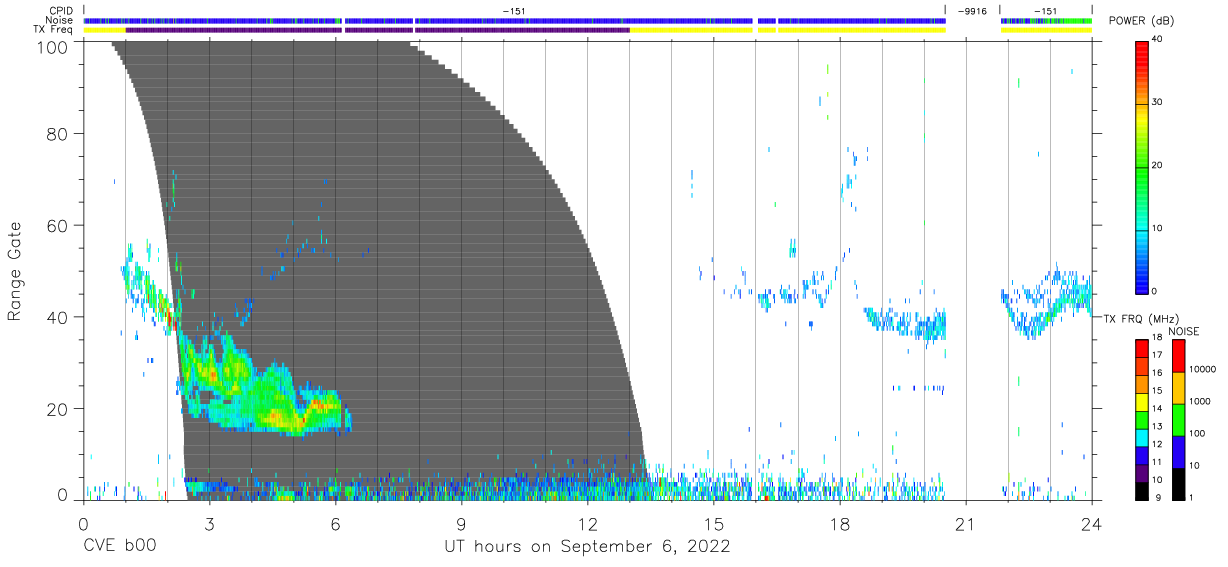Click the NOISE legend title above the noise scale
1228x567 pixels.
[x=1184, y=331]
